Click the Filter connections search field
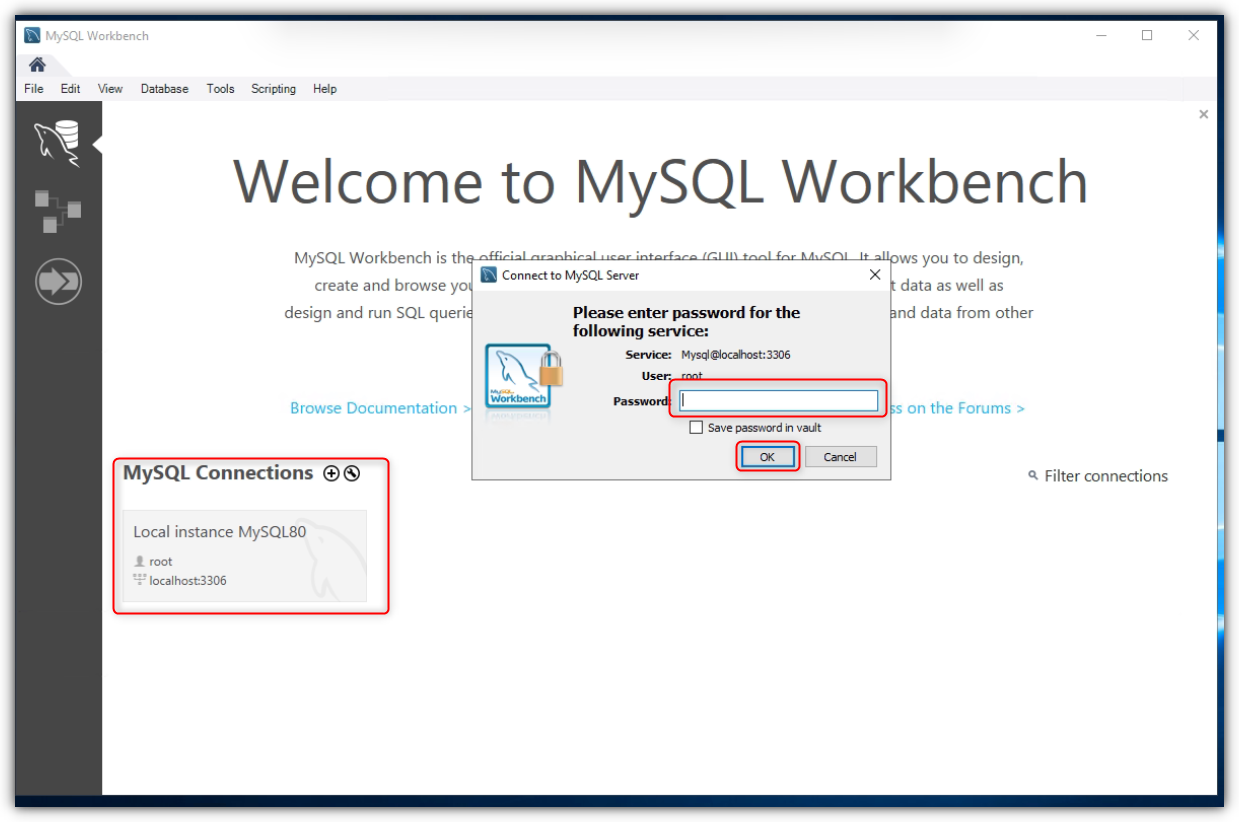 tap(1106, 476)
